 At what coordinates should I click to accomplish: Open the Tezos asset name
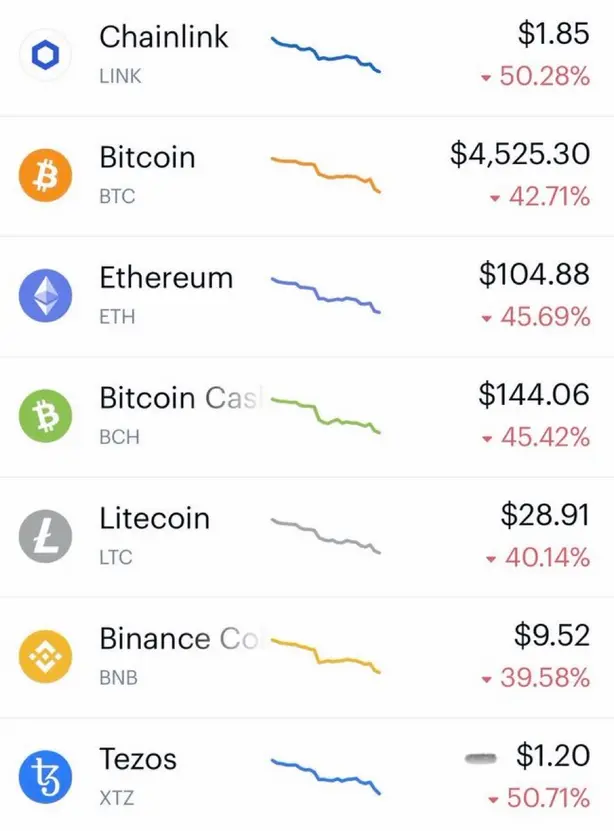[x=138, y=758]
